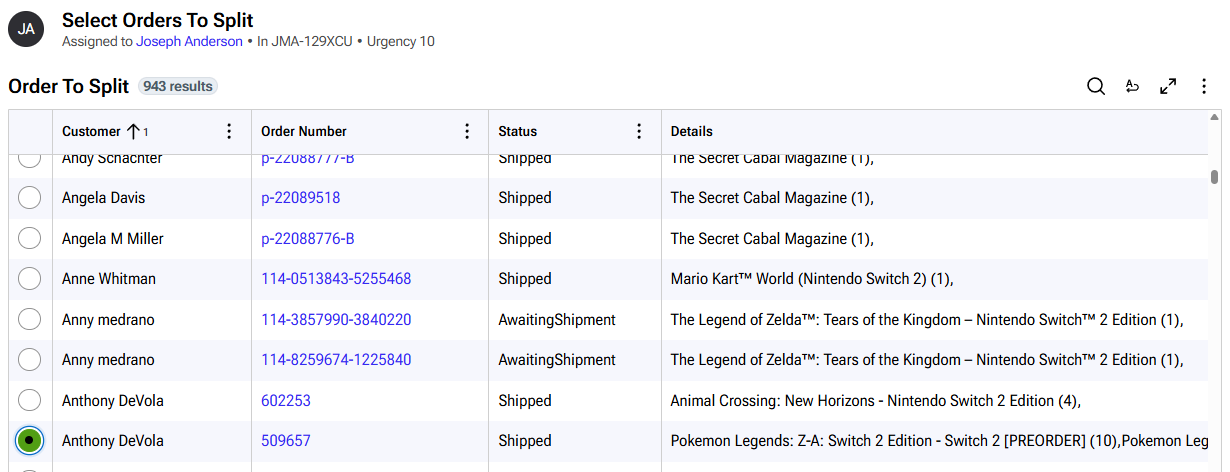The image size is (1230, 472).
Task: Open Status column options menu
Action: (639, 131)
